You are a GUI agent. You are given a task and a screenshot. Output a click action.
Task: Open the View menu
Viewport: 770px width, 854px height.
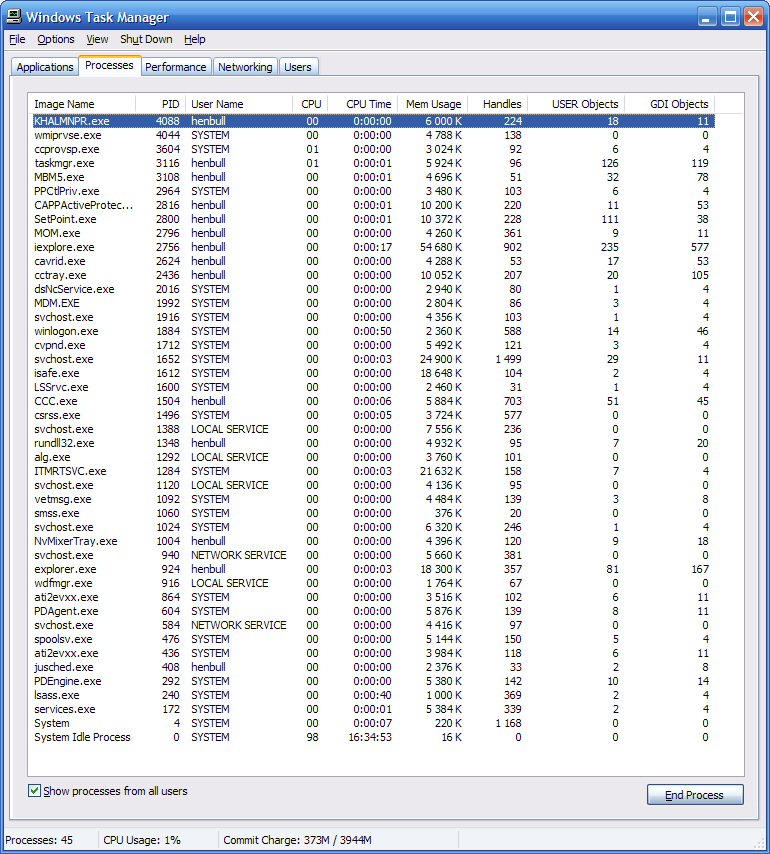coord(97,39)
